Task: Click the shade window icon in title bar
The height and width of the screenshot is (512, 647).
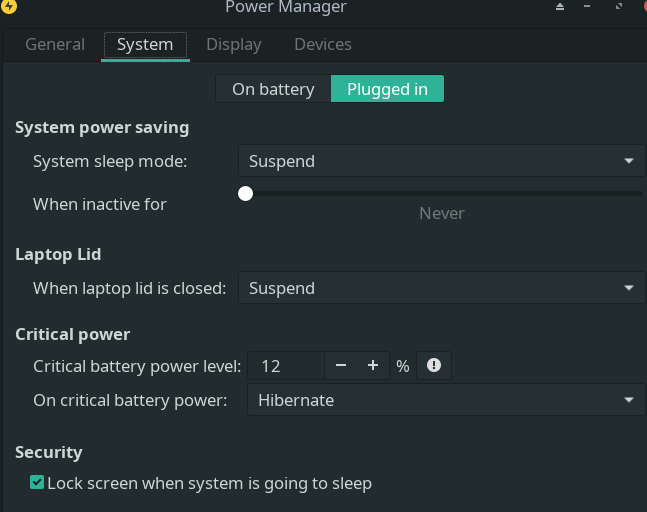Action: pos(560,8)
